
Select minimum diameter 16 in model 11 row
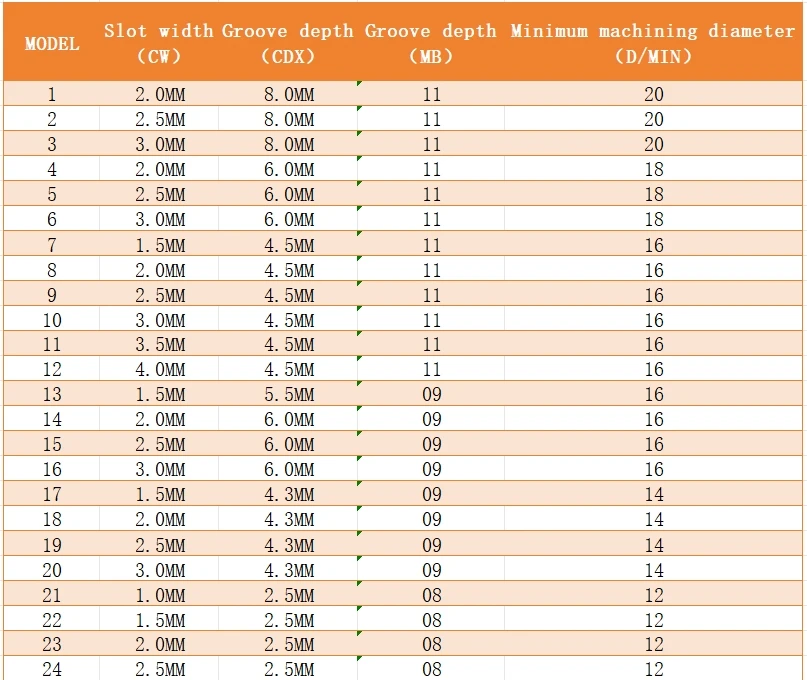(654, 344)
